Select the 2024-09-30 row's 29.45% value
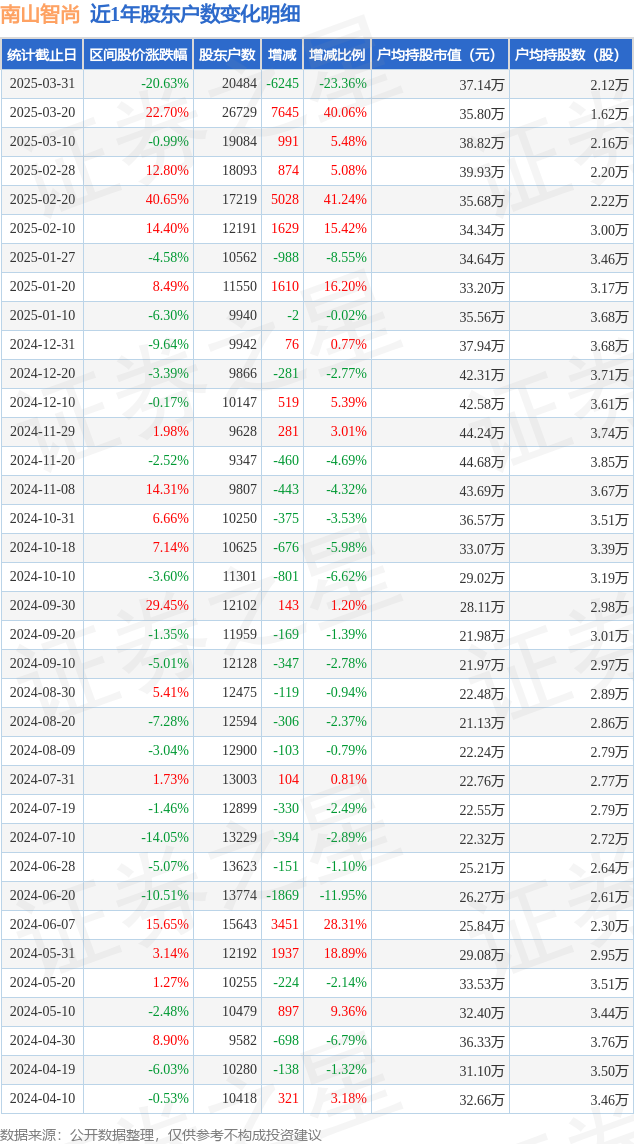Screen dimensions: 634x1144 click(x=168, y=605)
